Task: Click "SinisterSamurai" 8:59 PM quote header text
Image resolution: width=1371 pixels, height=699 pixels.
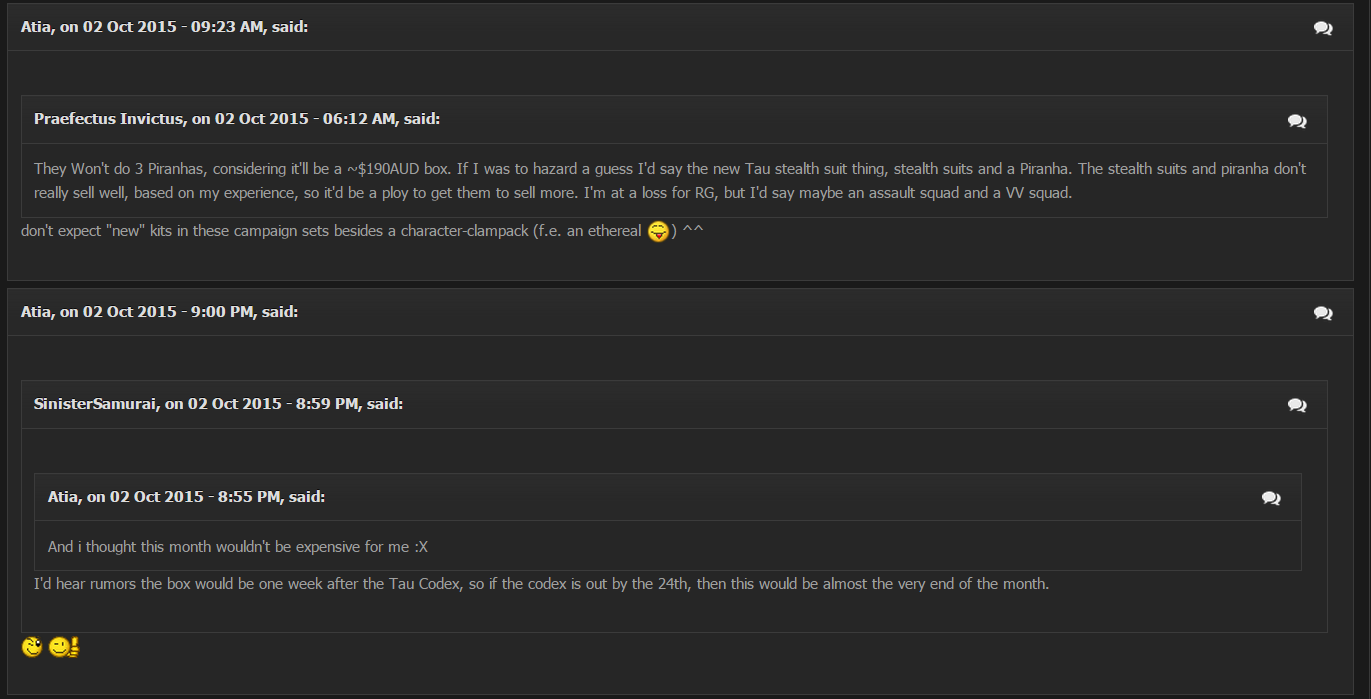Action: (x=218, y=404)
